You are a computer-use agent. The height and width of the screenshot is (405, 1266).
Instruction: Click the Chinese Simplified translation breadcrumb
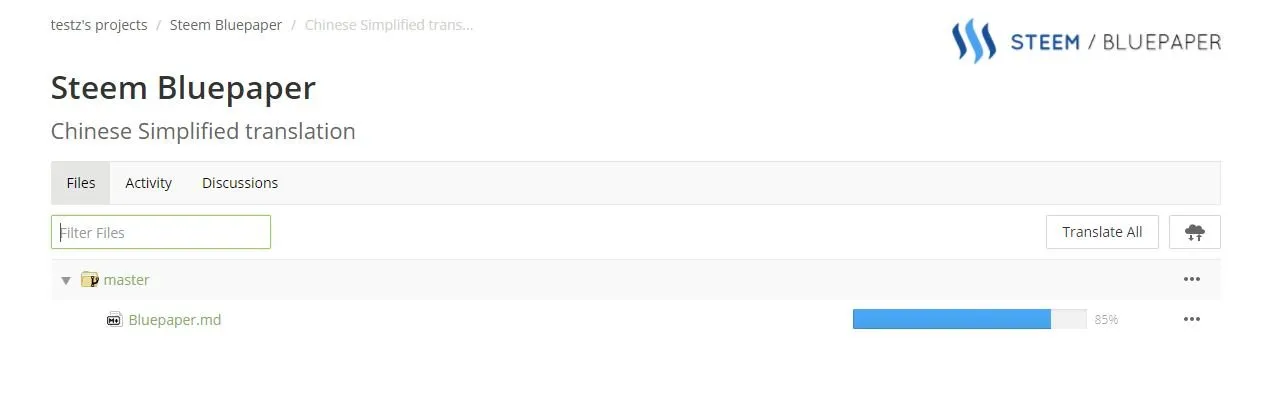pyautogui.click(x=388, y=25)
